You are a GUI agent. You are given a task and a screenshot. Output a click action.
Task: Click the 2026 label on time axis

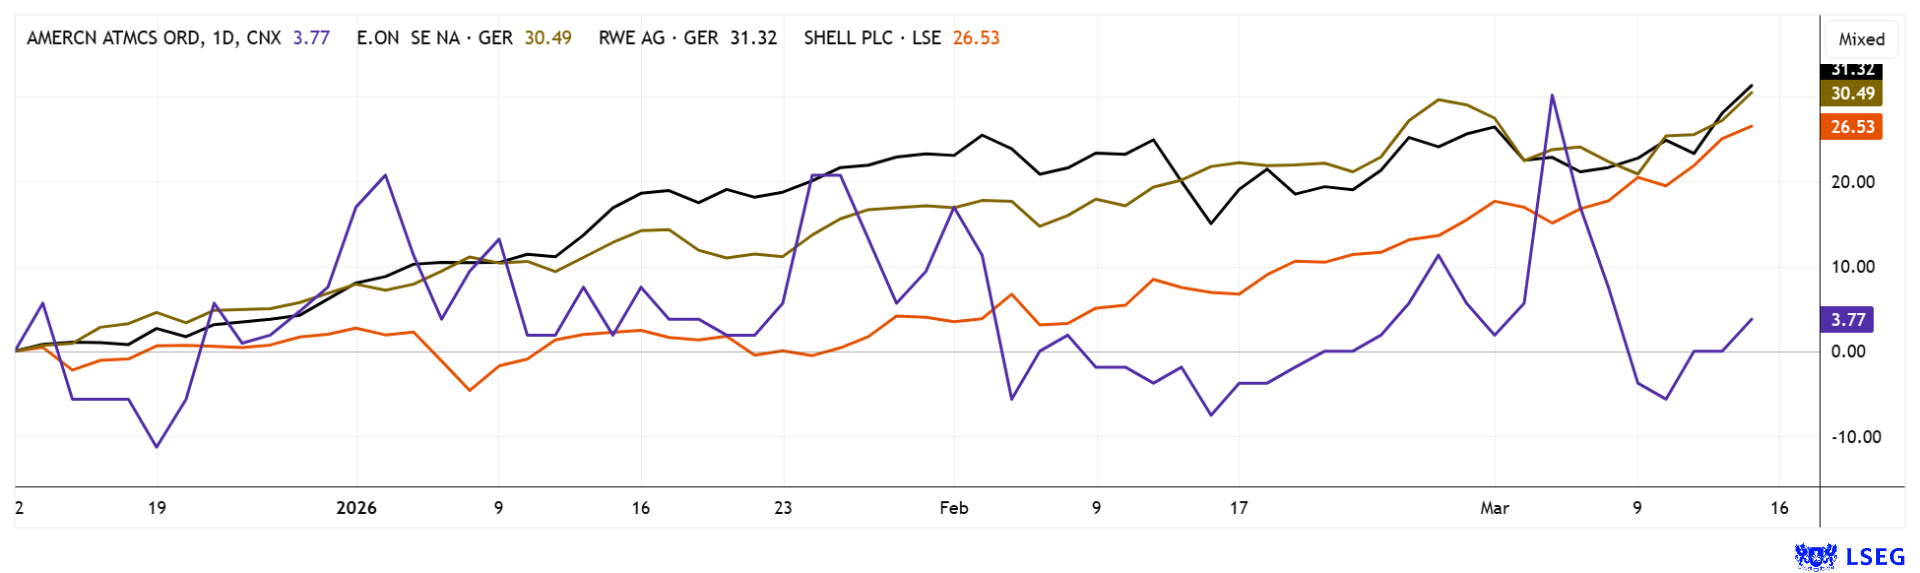[356, 508]
